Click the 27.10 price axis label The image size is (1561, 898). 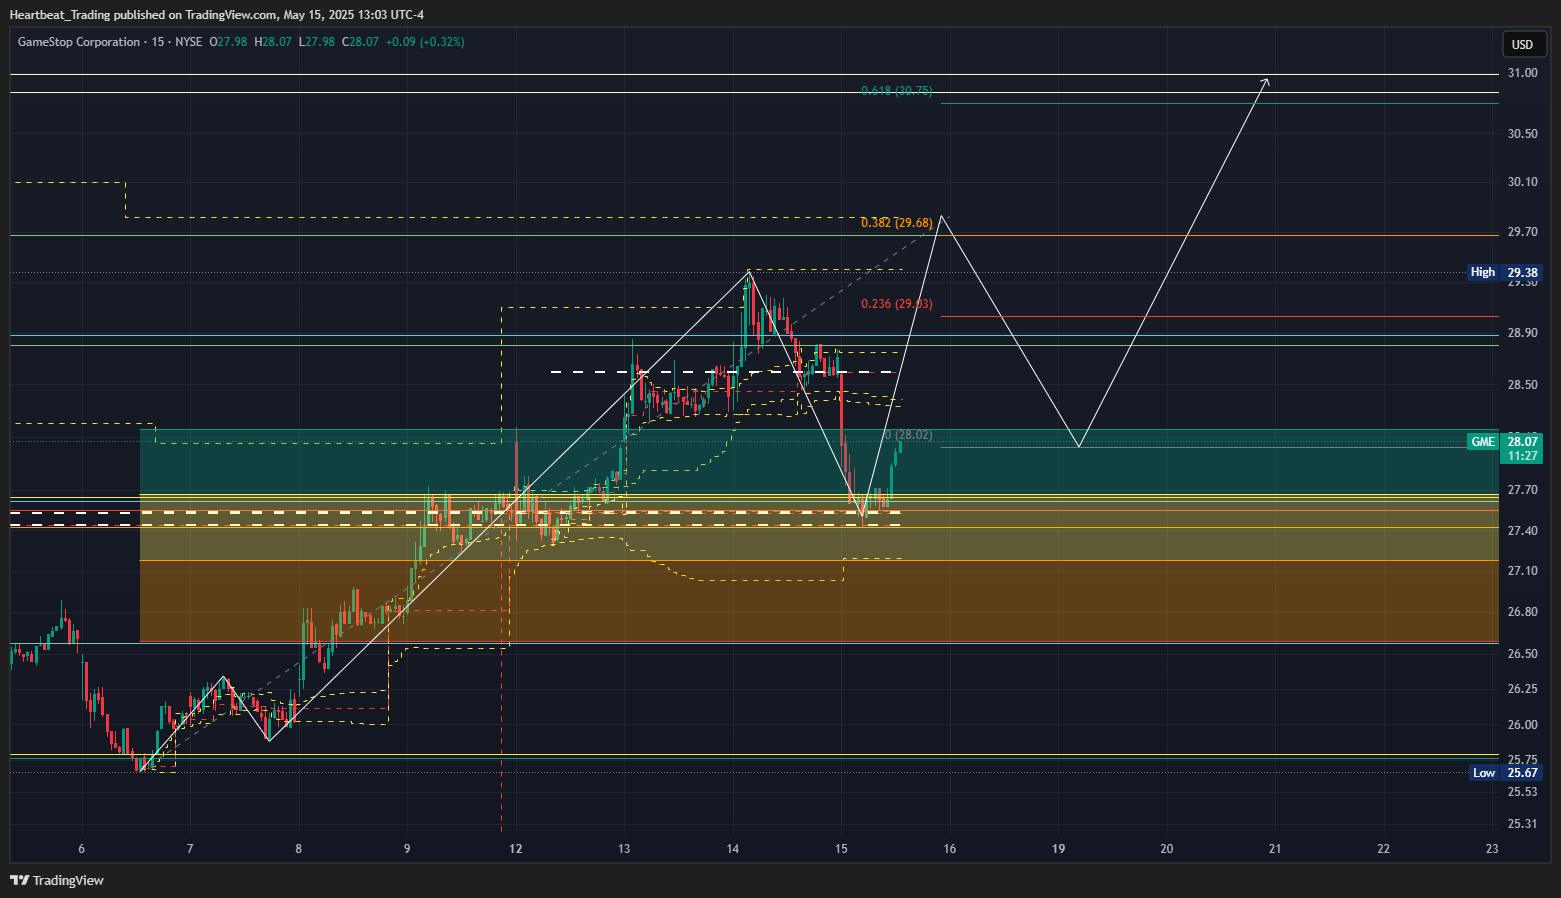point(1522,571)
